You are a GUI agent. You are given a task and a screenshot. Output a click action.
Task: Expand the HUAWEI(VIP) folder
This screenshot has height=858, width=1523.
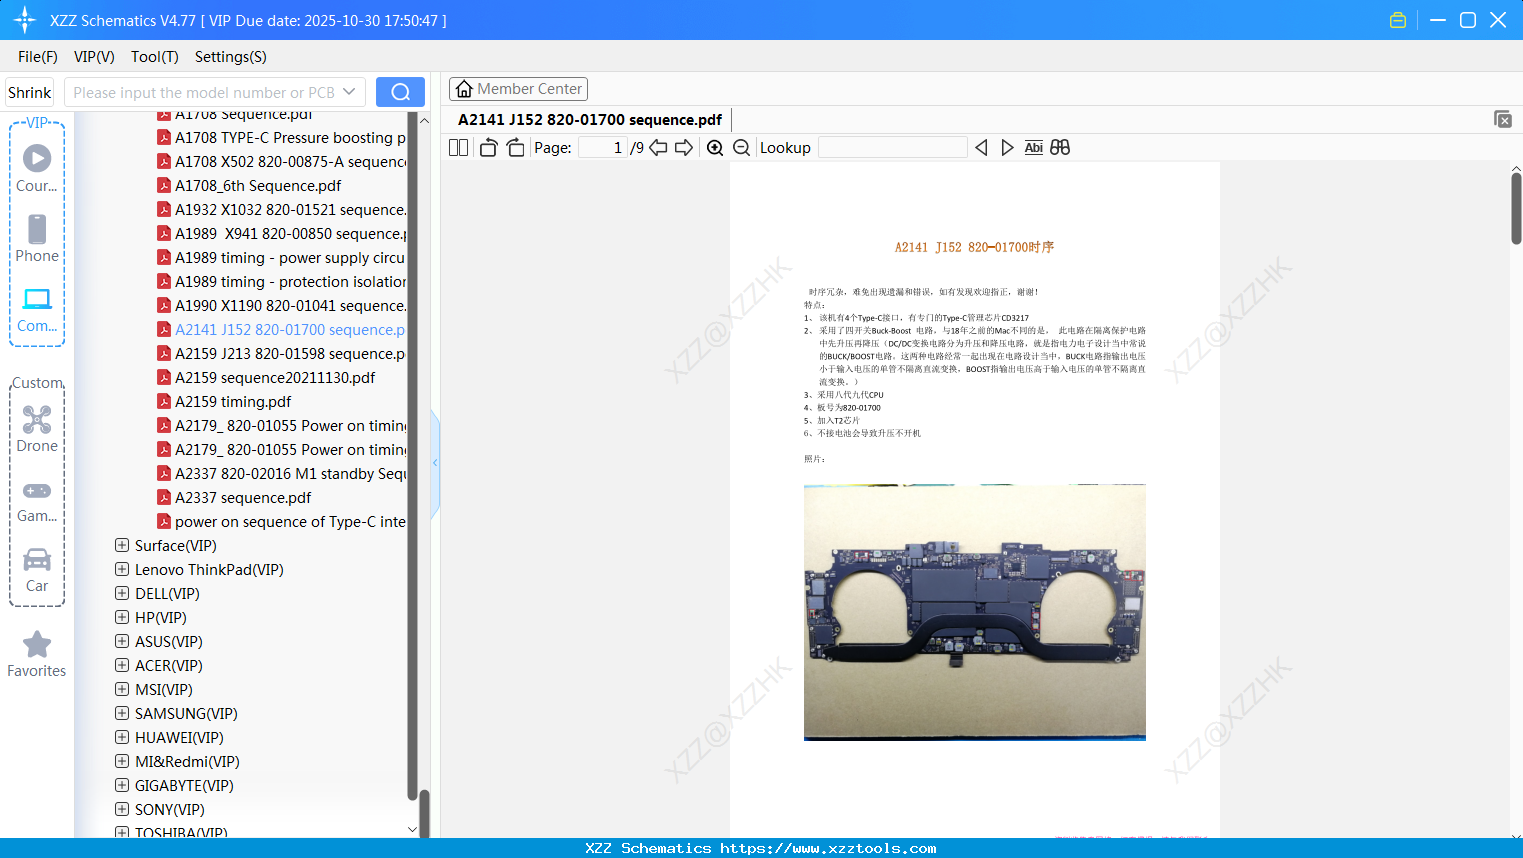122,737
